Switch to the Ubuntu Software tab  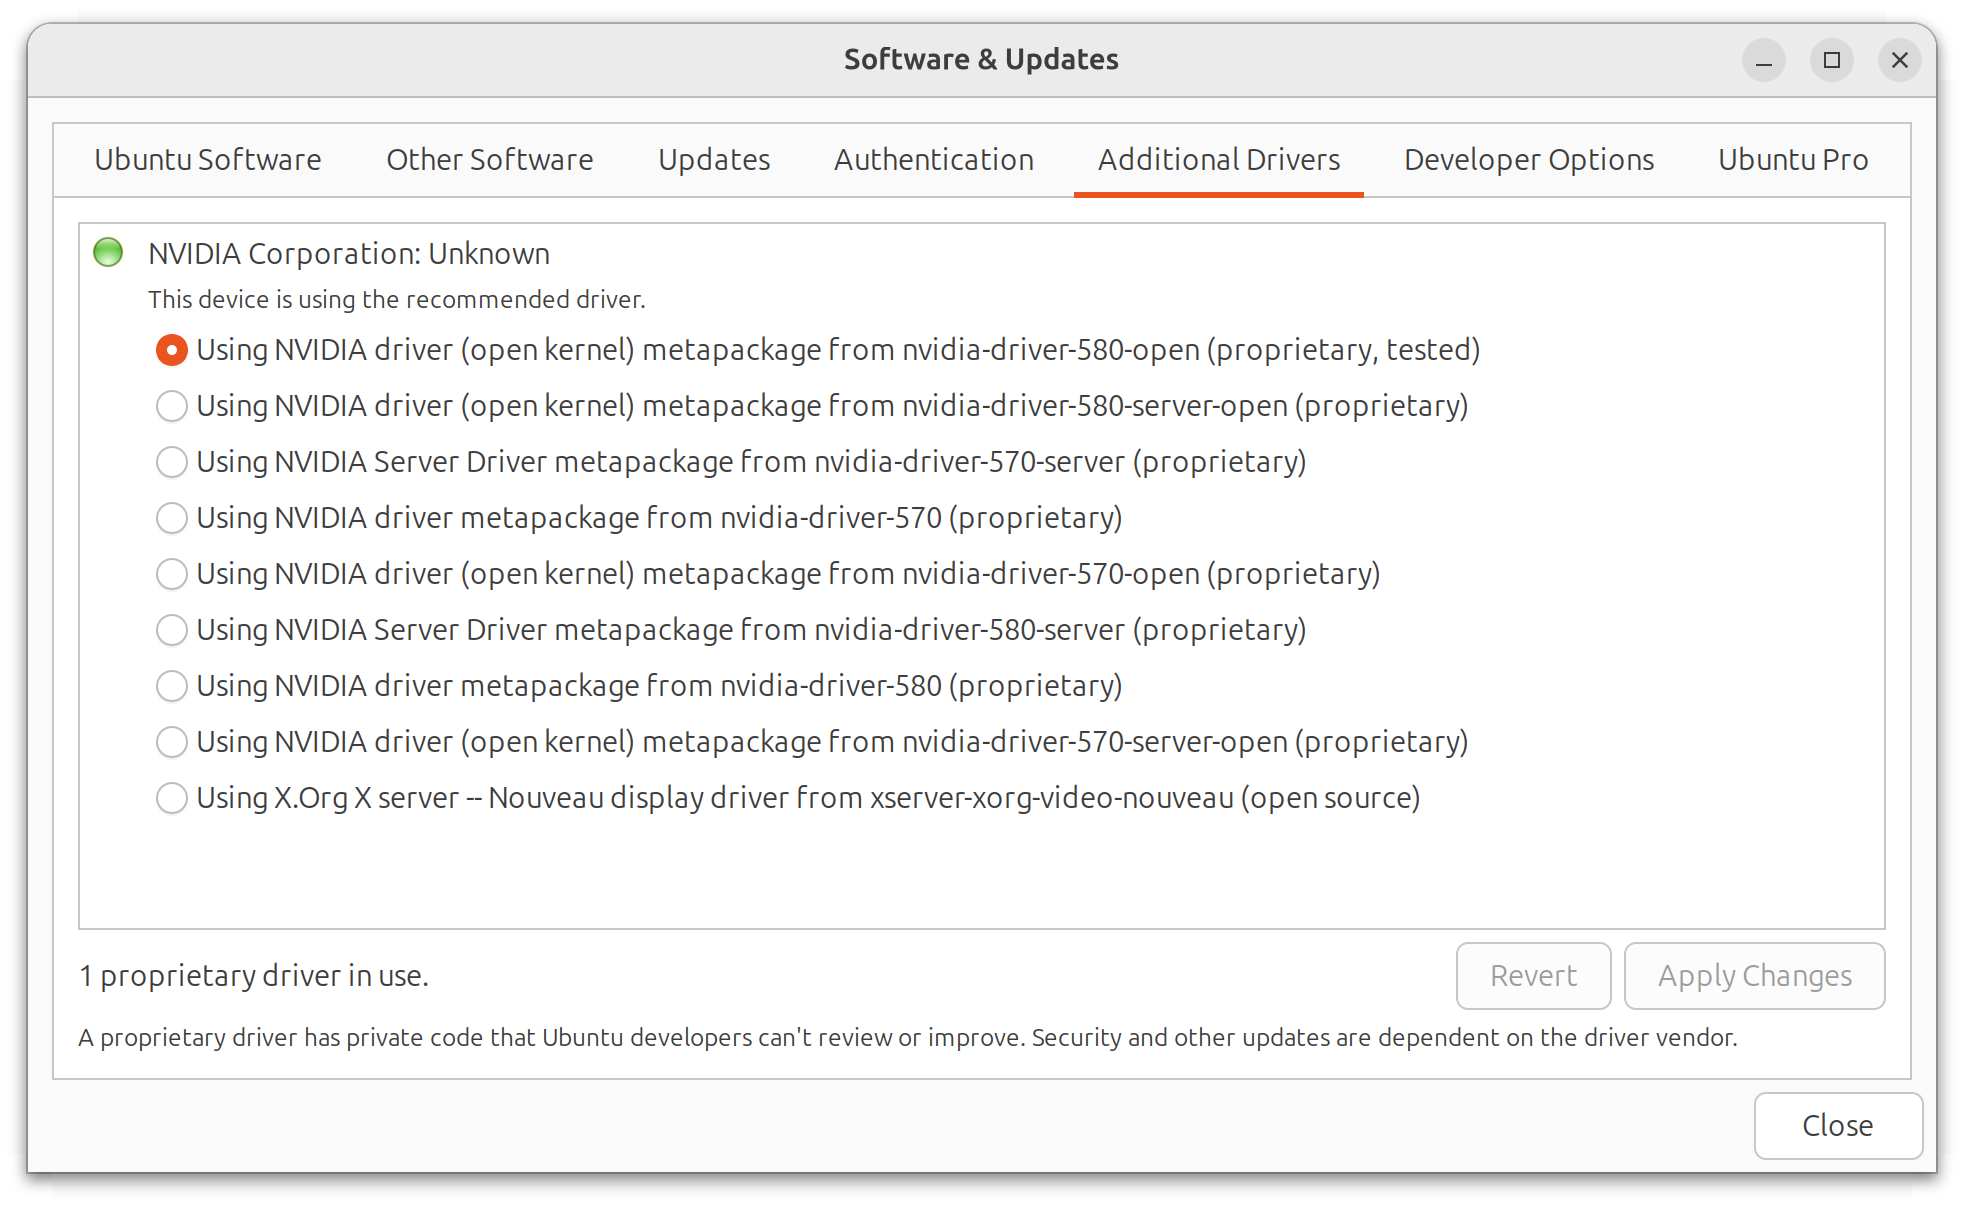point(207,159)
